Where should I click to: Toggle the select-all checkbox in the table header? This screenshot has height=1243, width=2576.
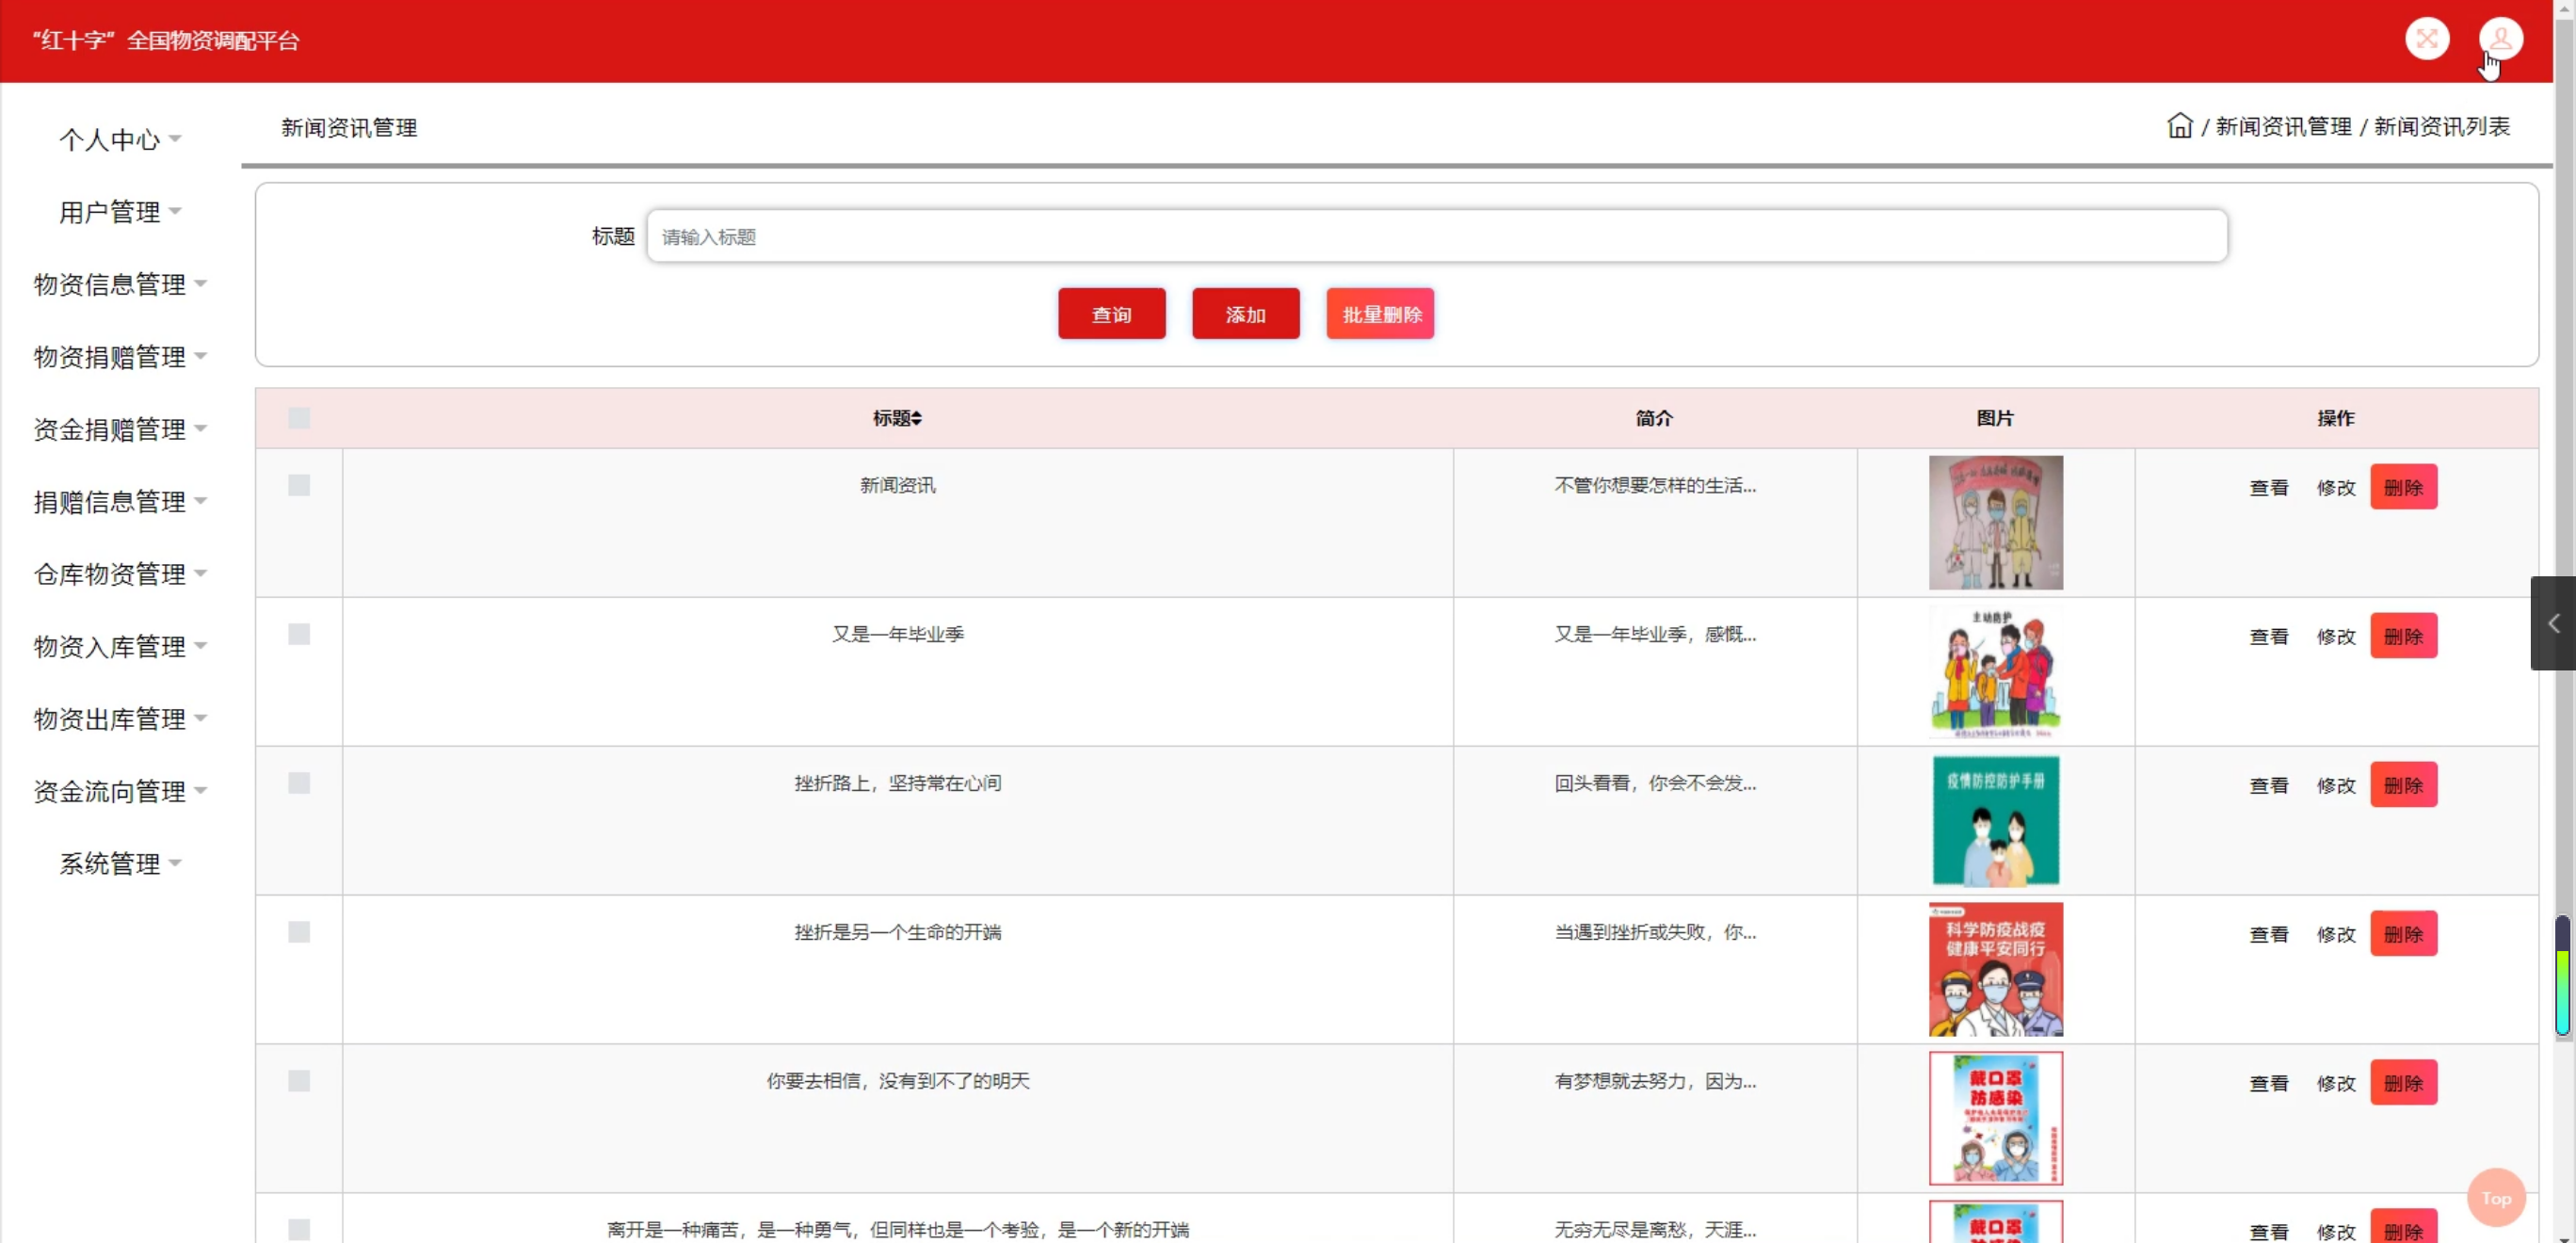[299, 418]
